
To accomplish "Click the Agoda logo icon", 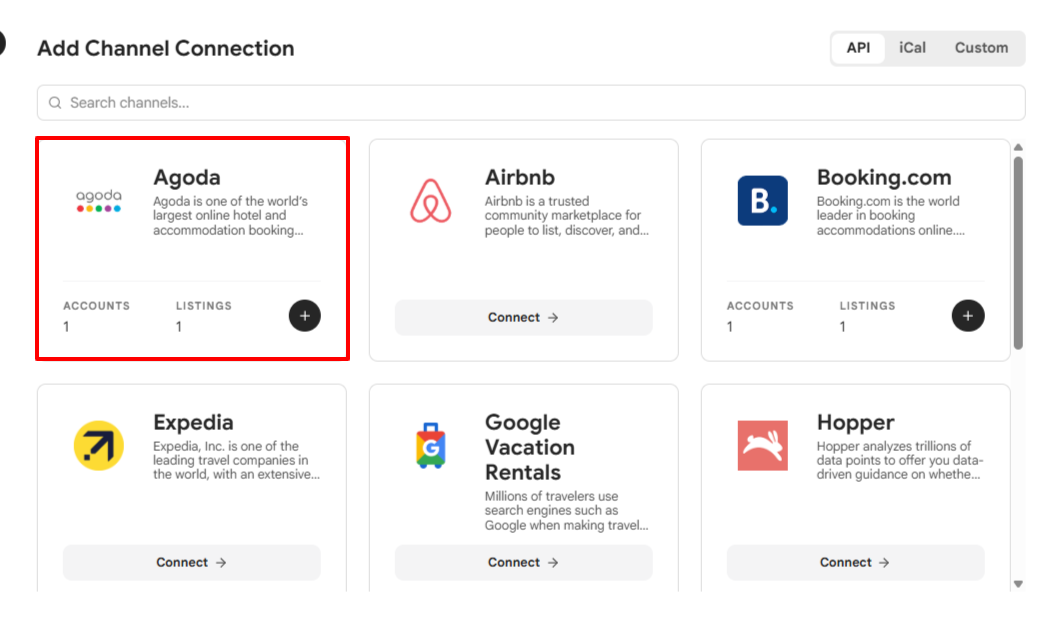I will pyautogui.click(x=99, y=200).
